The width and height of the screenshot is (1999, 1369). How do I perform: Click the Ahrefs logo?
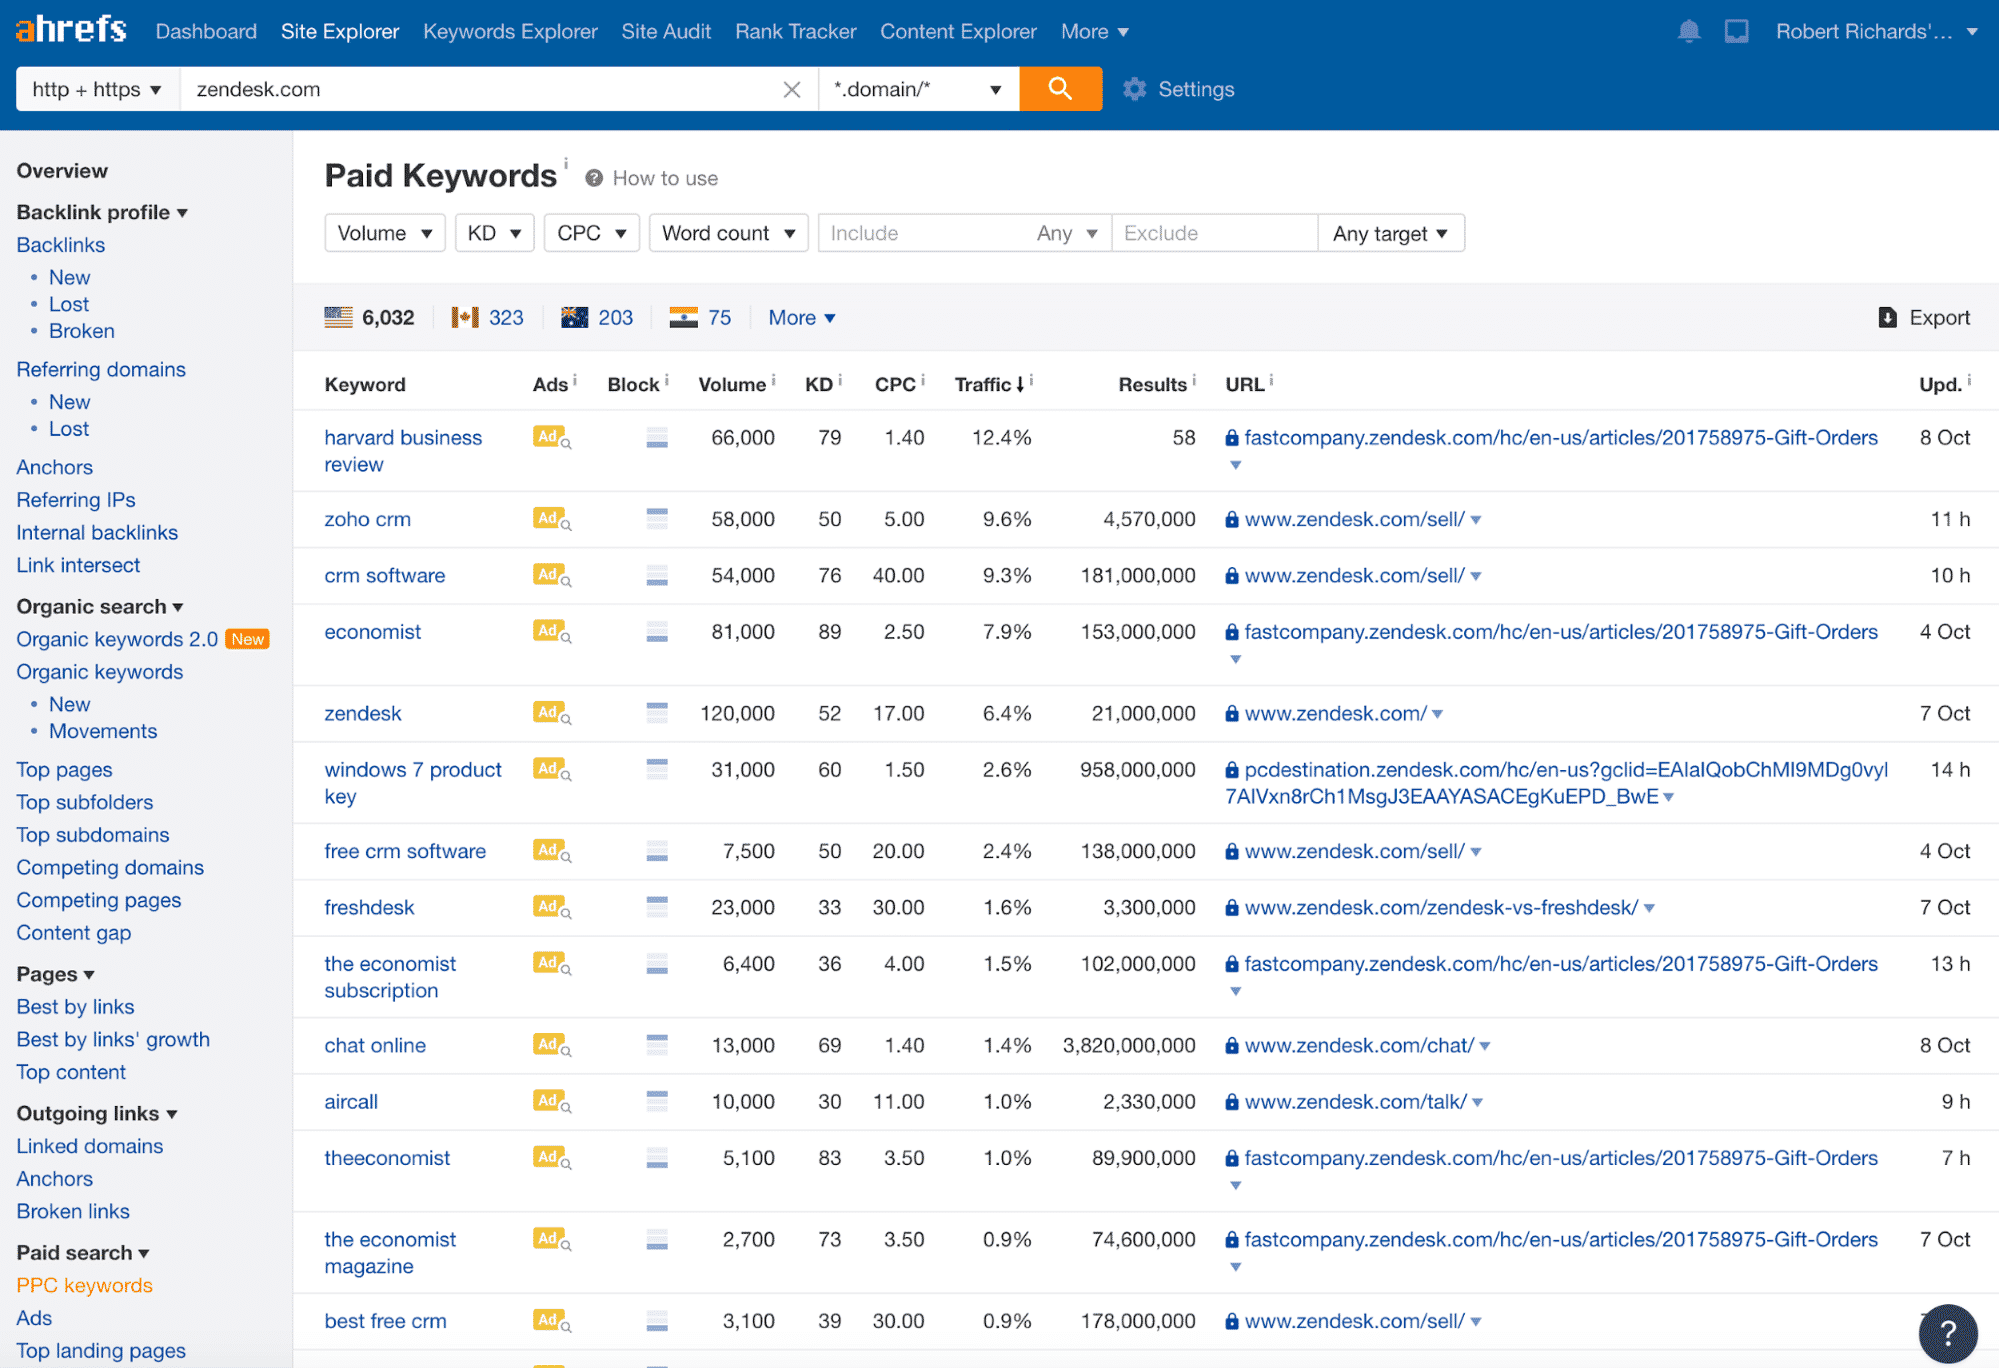(70, 29)
